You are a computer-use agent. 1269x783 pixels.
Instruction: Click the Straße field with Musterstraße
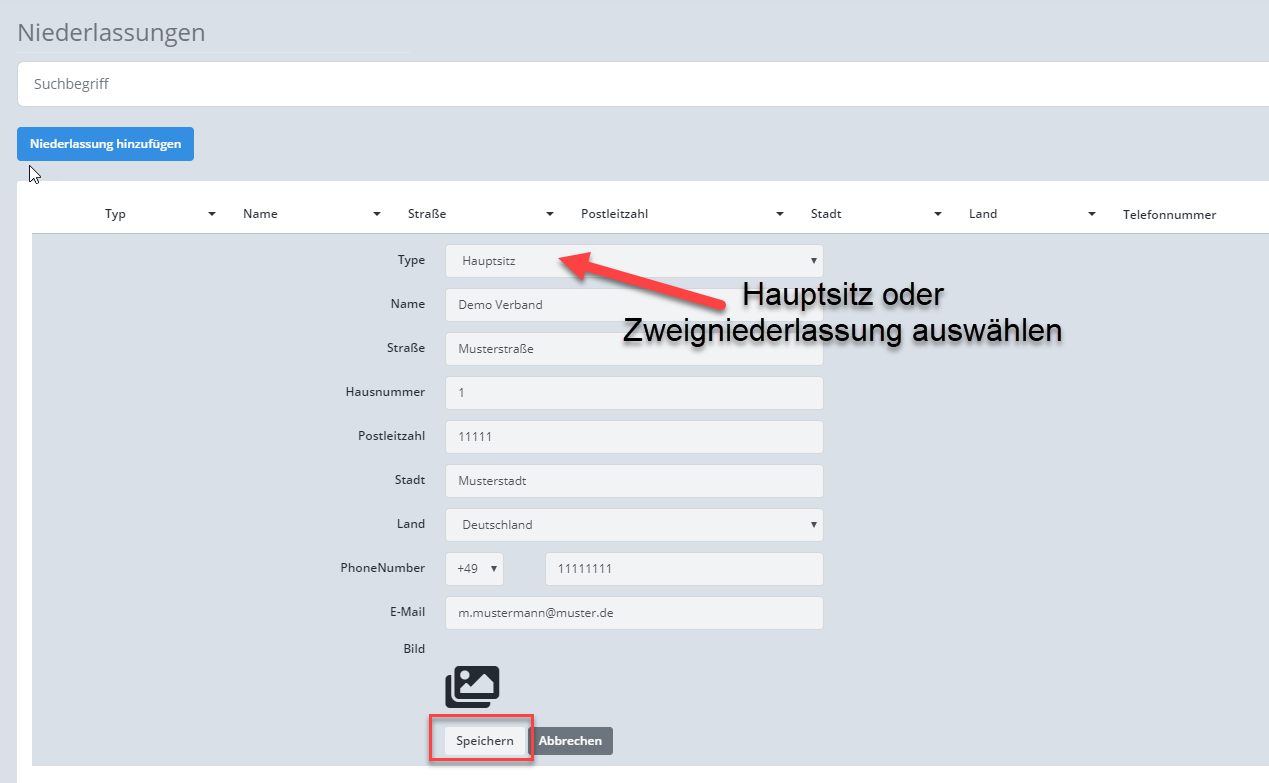coord(634,349)
